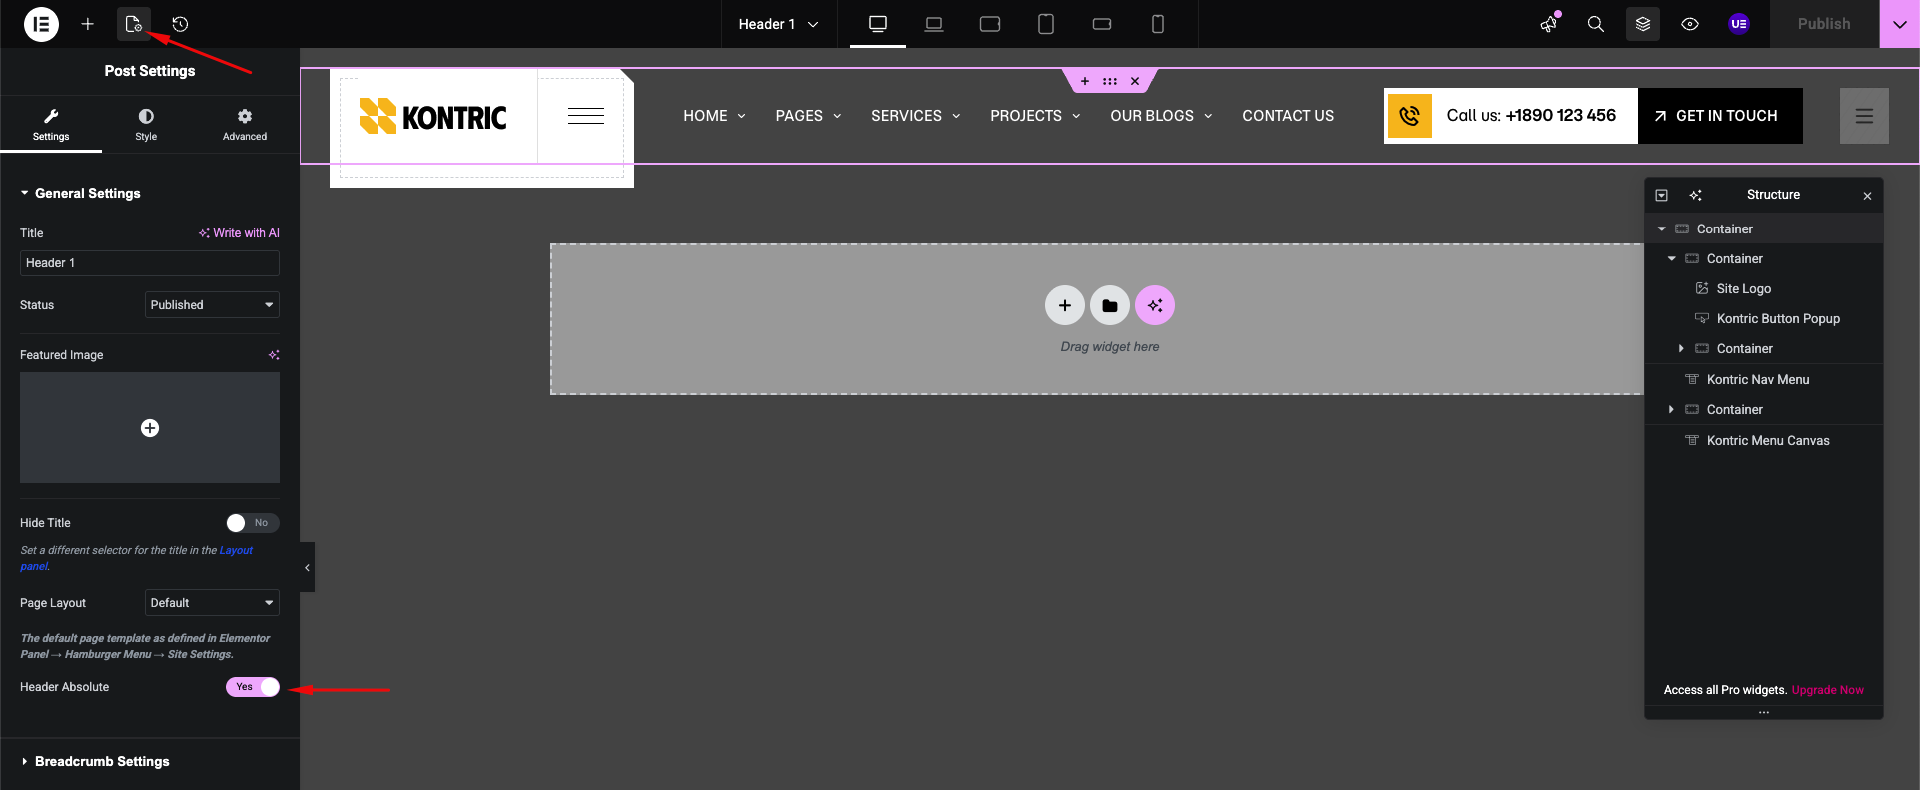Toggle the Structure layers icon

(x=1642, y=24)
